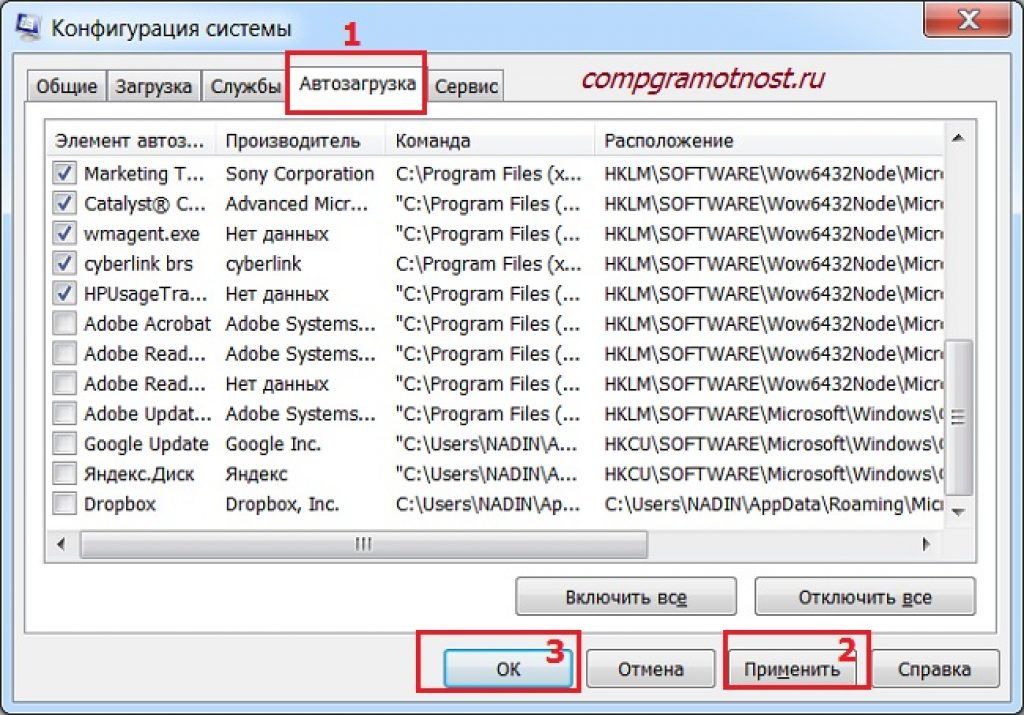The image size is (1024, 715).
Task: Sort by Расположение column header
Action: (769, 140)
